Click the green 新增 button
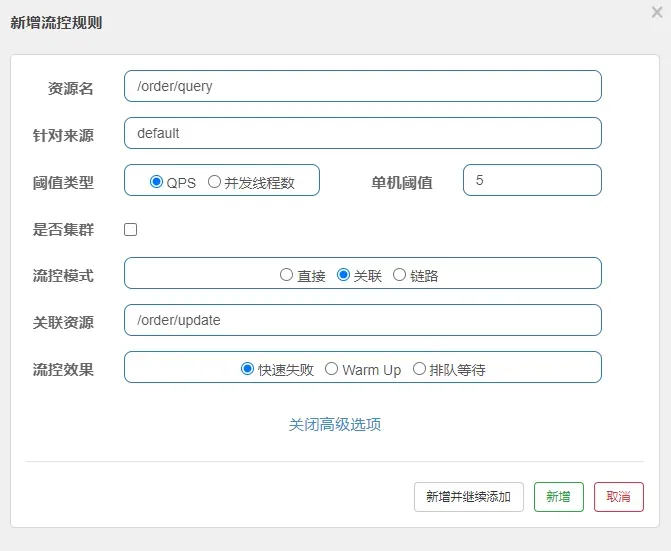 [x=558, y=497]
